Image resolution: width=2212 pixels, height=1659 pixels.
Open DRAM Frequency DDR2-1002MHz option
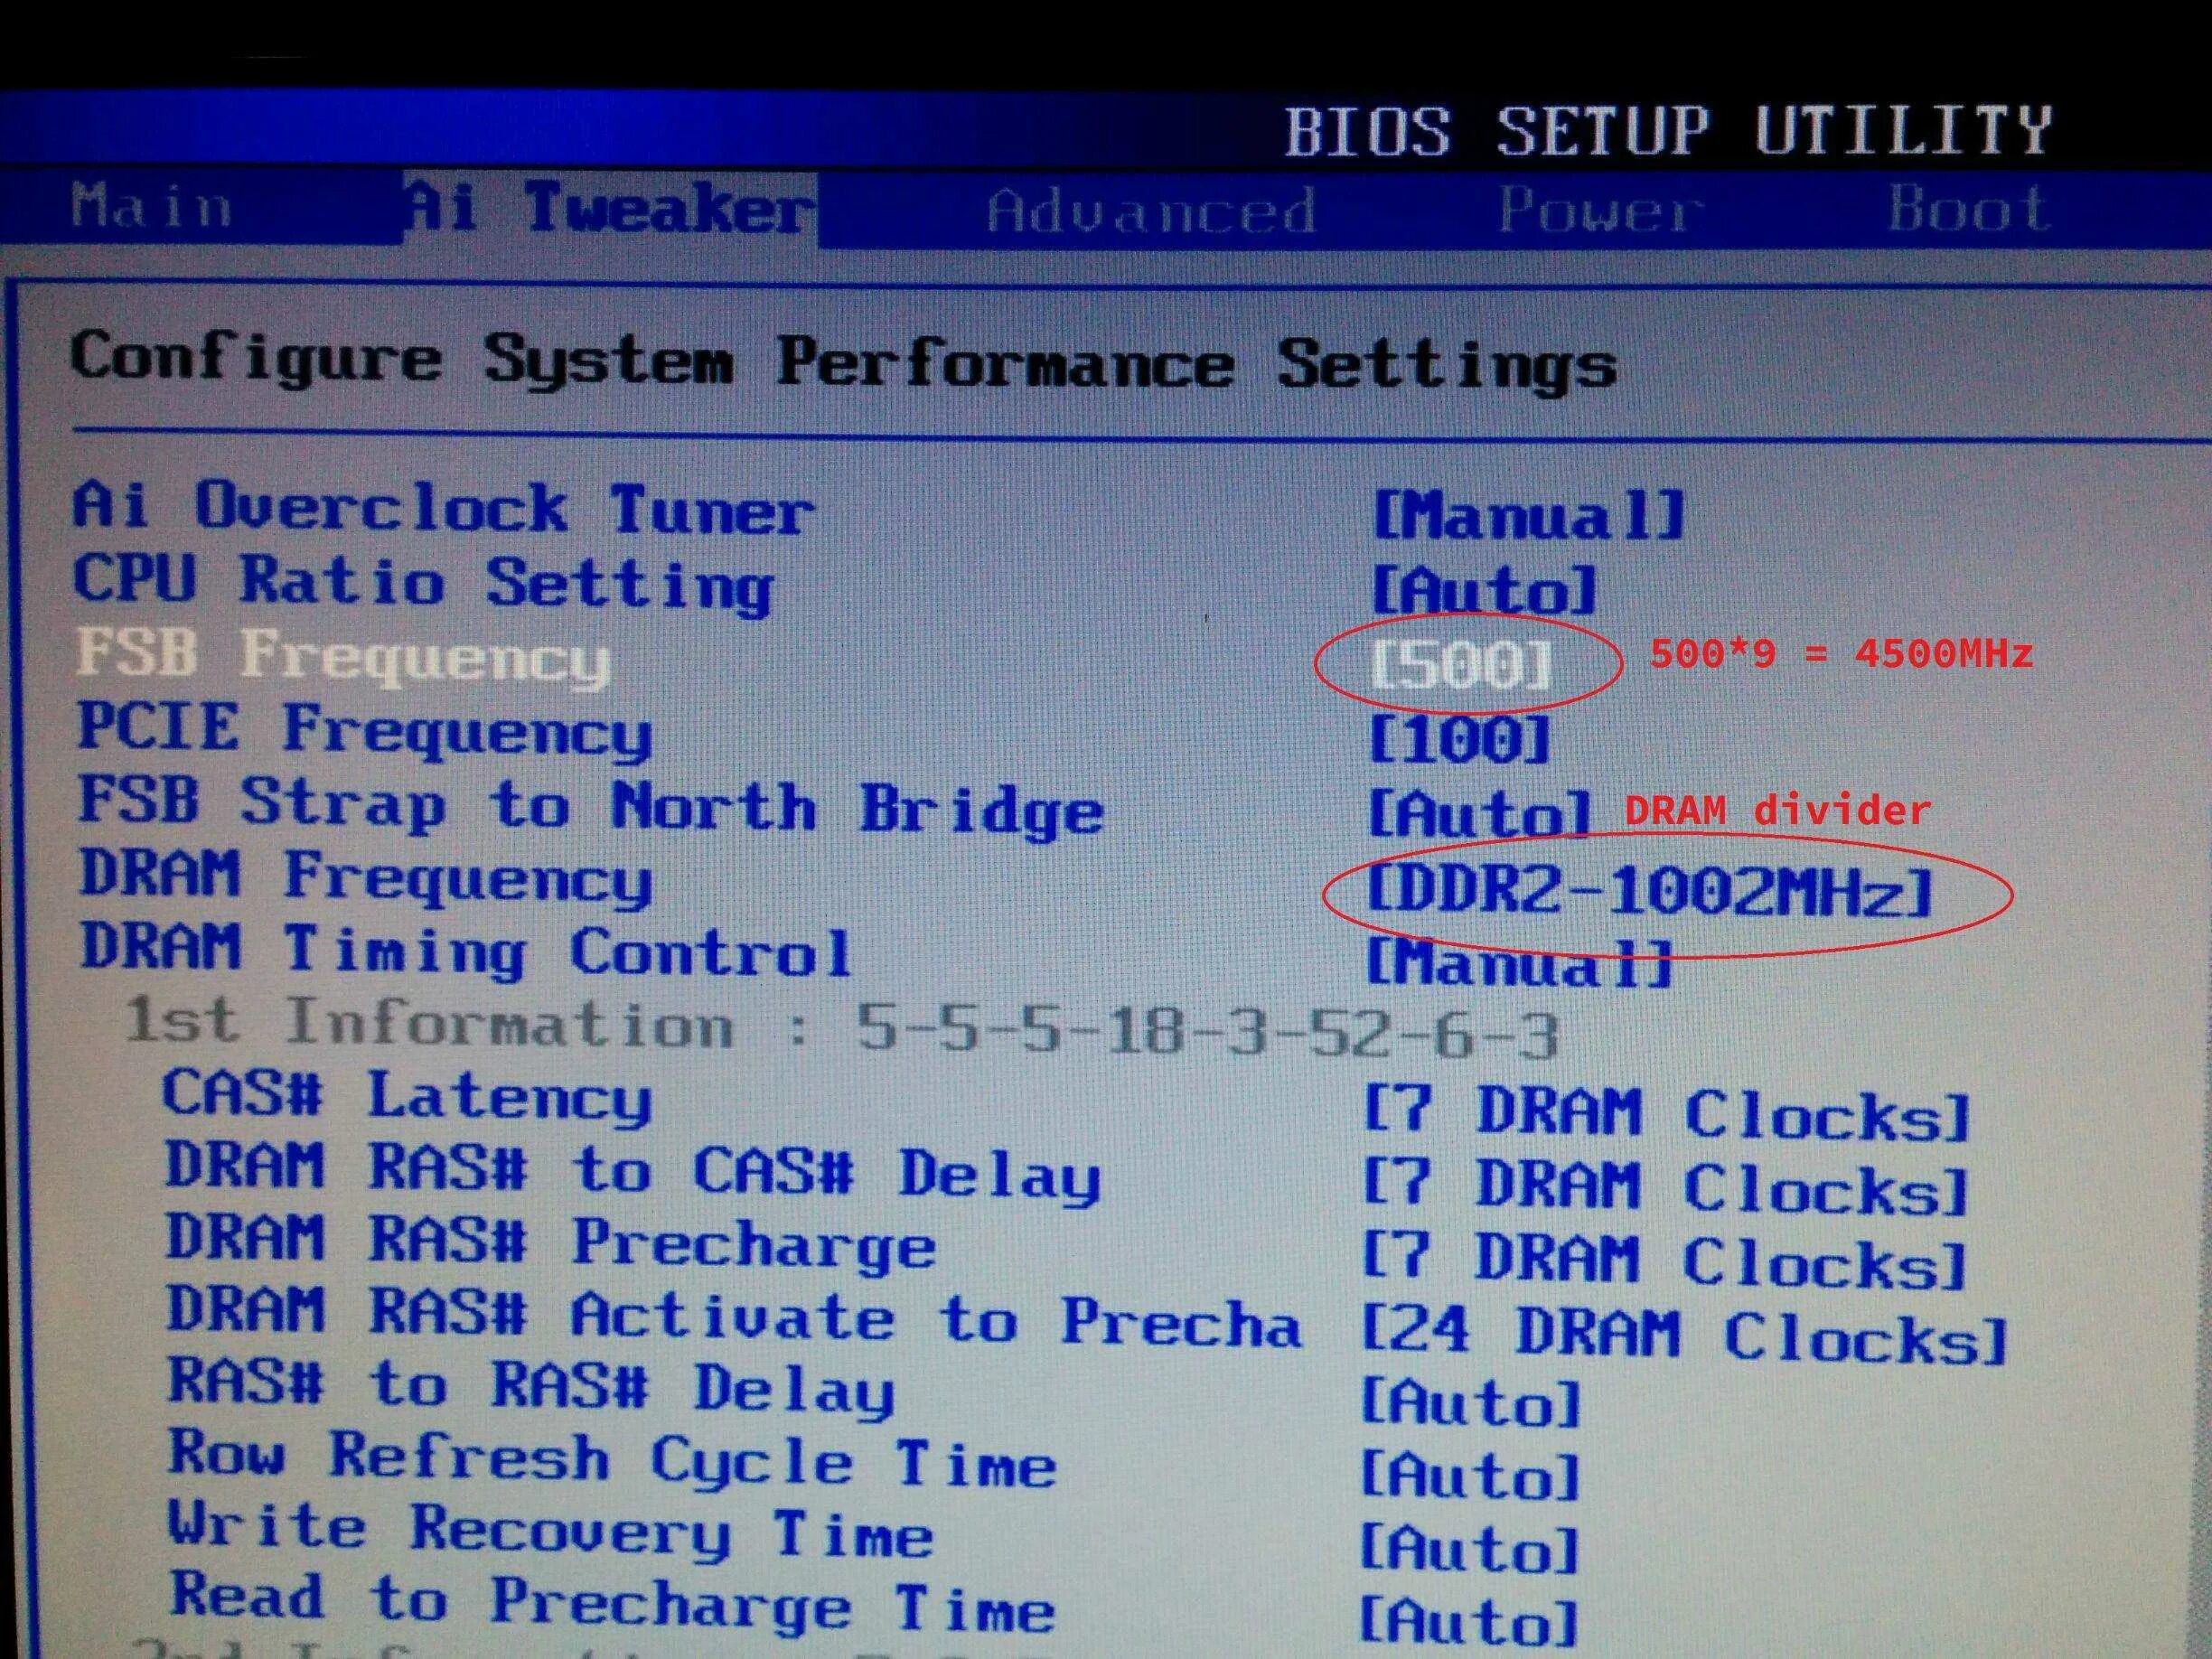click(x=1648, y=889)
